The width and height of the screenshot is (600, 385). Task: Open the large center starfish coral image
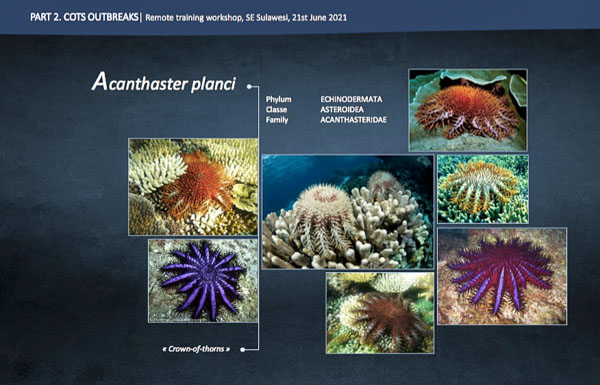click(348, 212)
